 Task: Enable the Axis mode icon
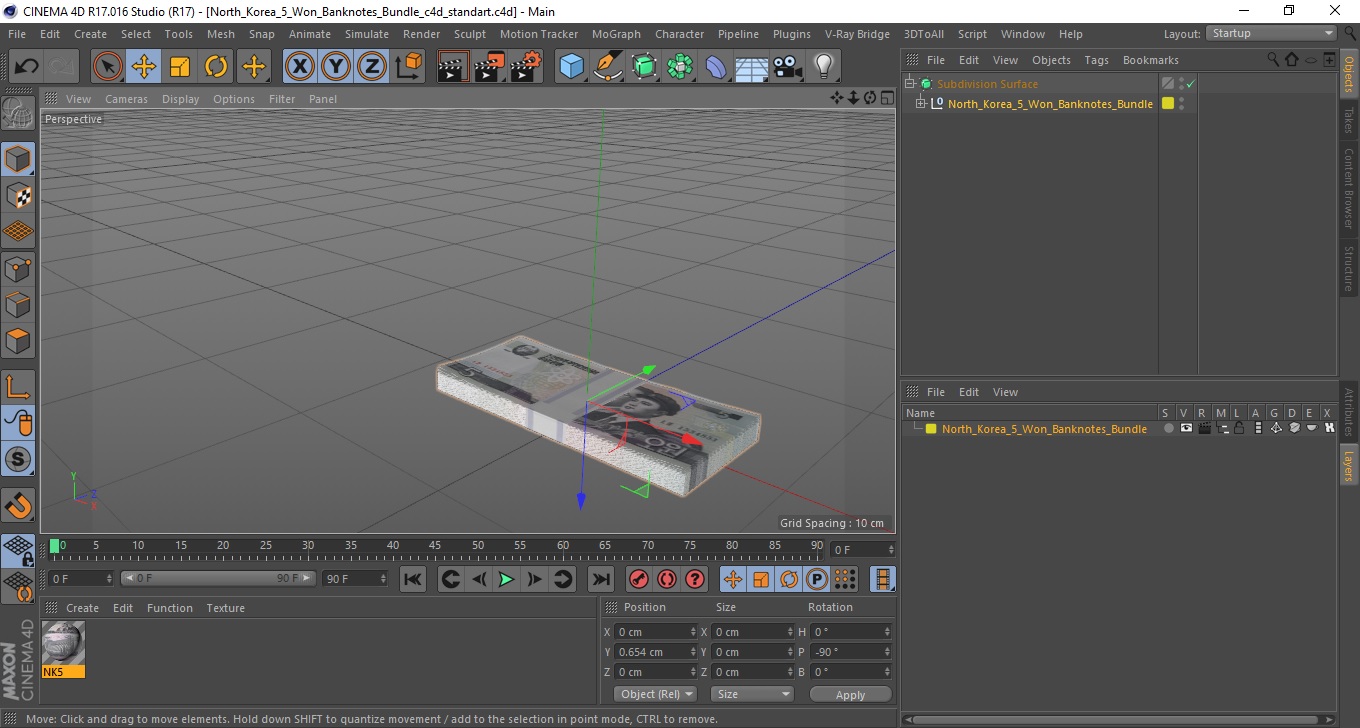(x=18, y=387)
